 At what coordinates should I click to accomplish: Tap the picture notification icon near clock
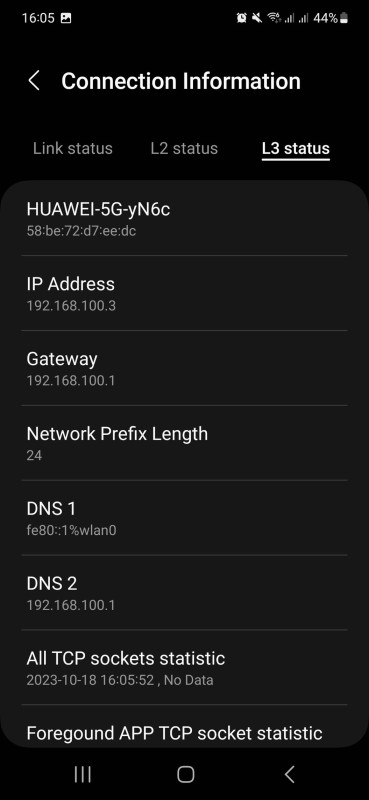66,18
